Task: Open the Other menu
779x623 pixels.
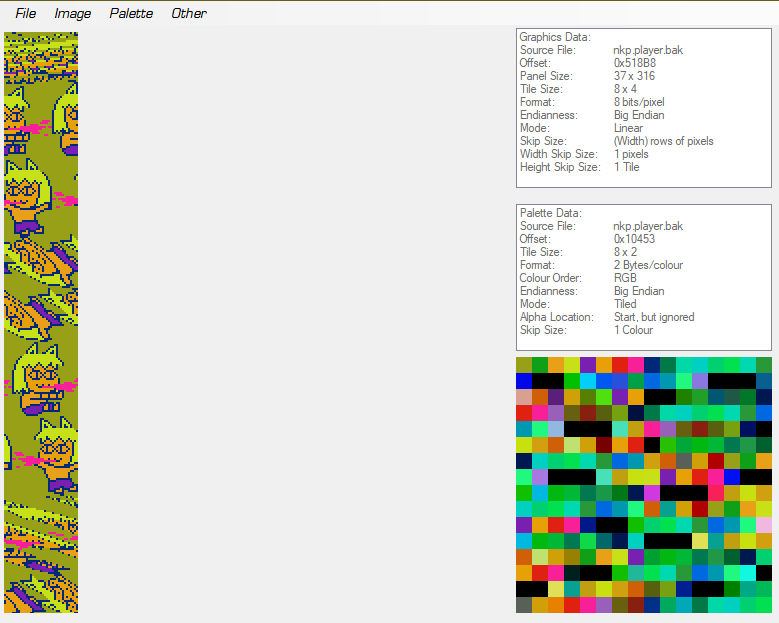Action: pyautogui.click(x=189, y=13)
